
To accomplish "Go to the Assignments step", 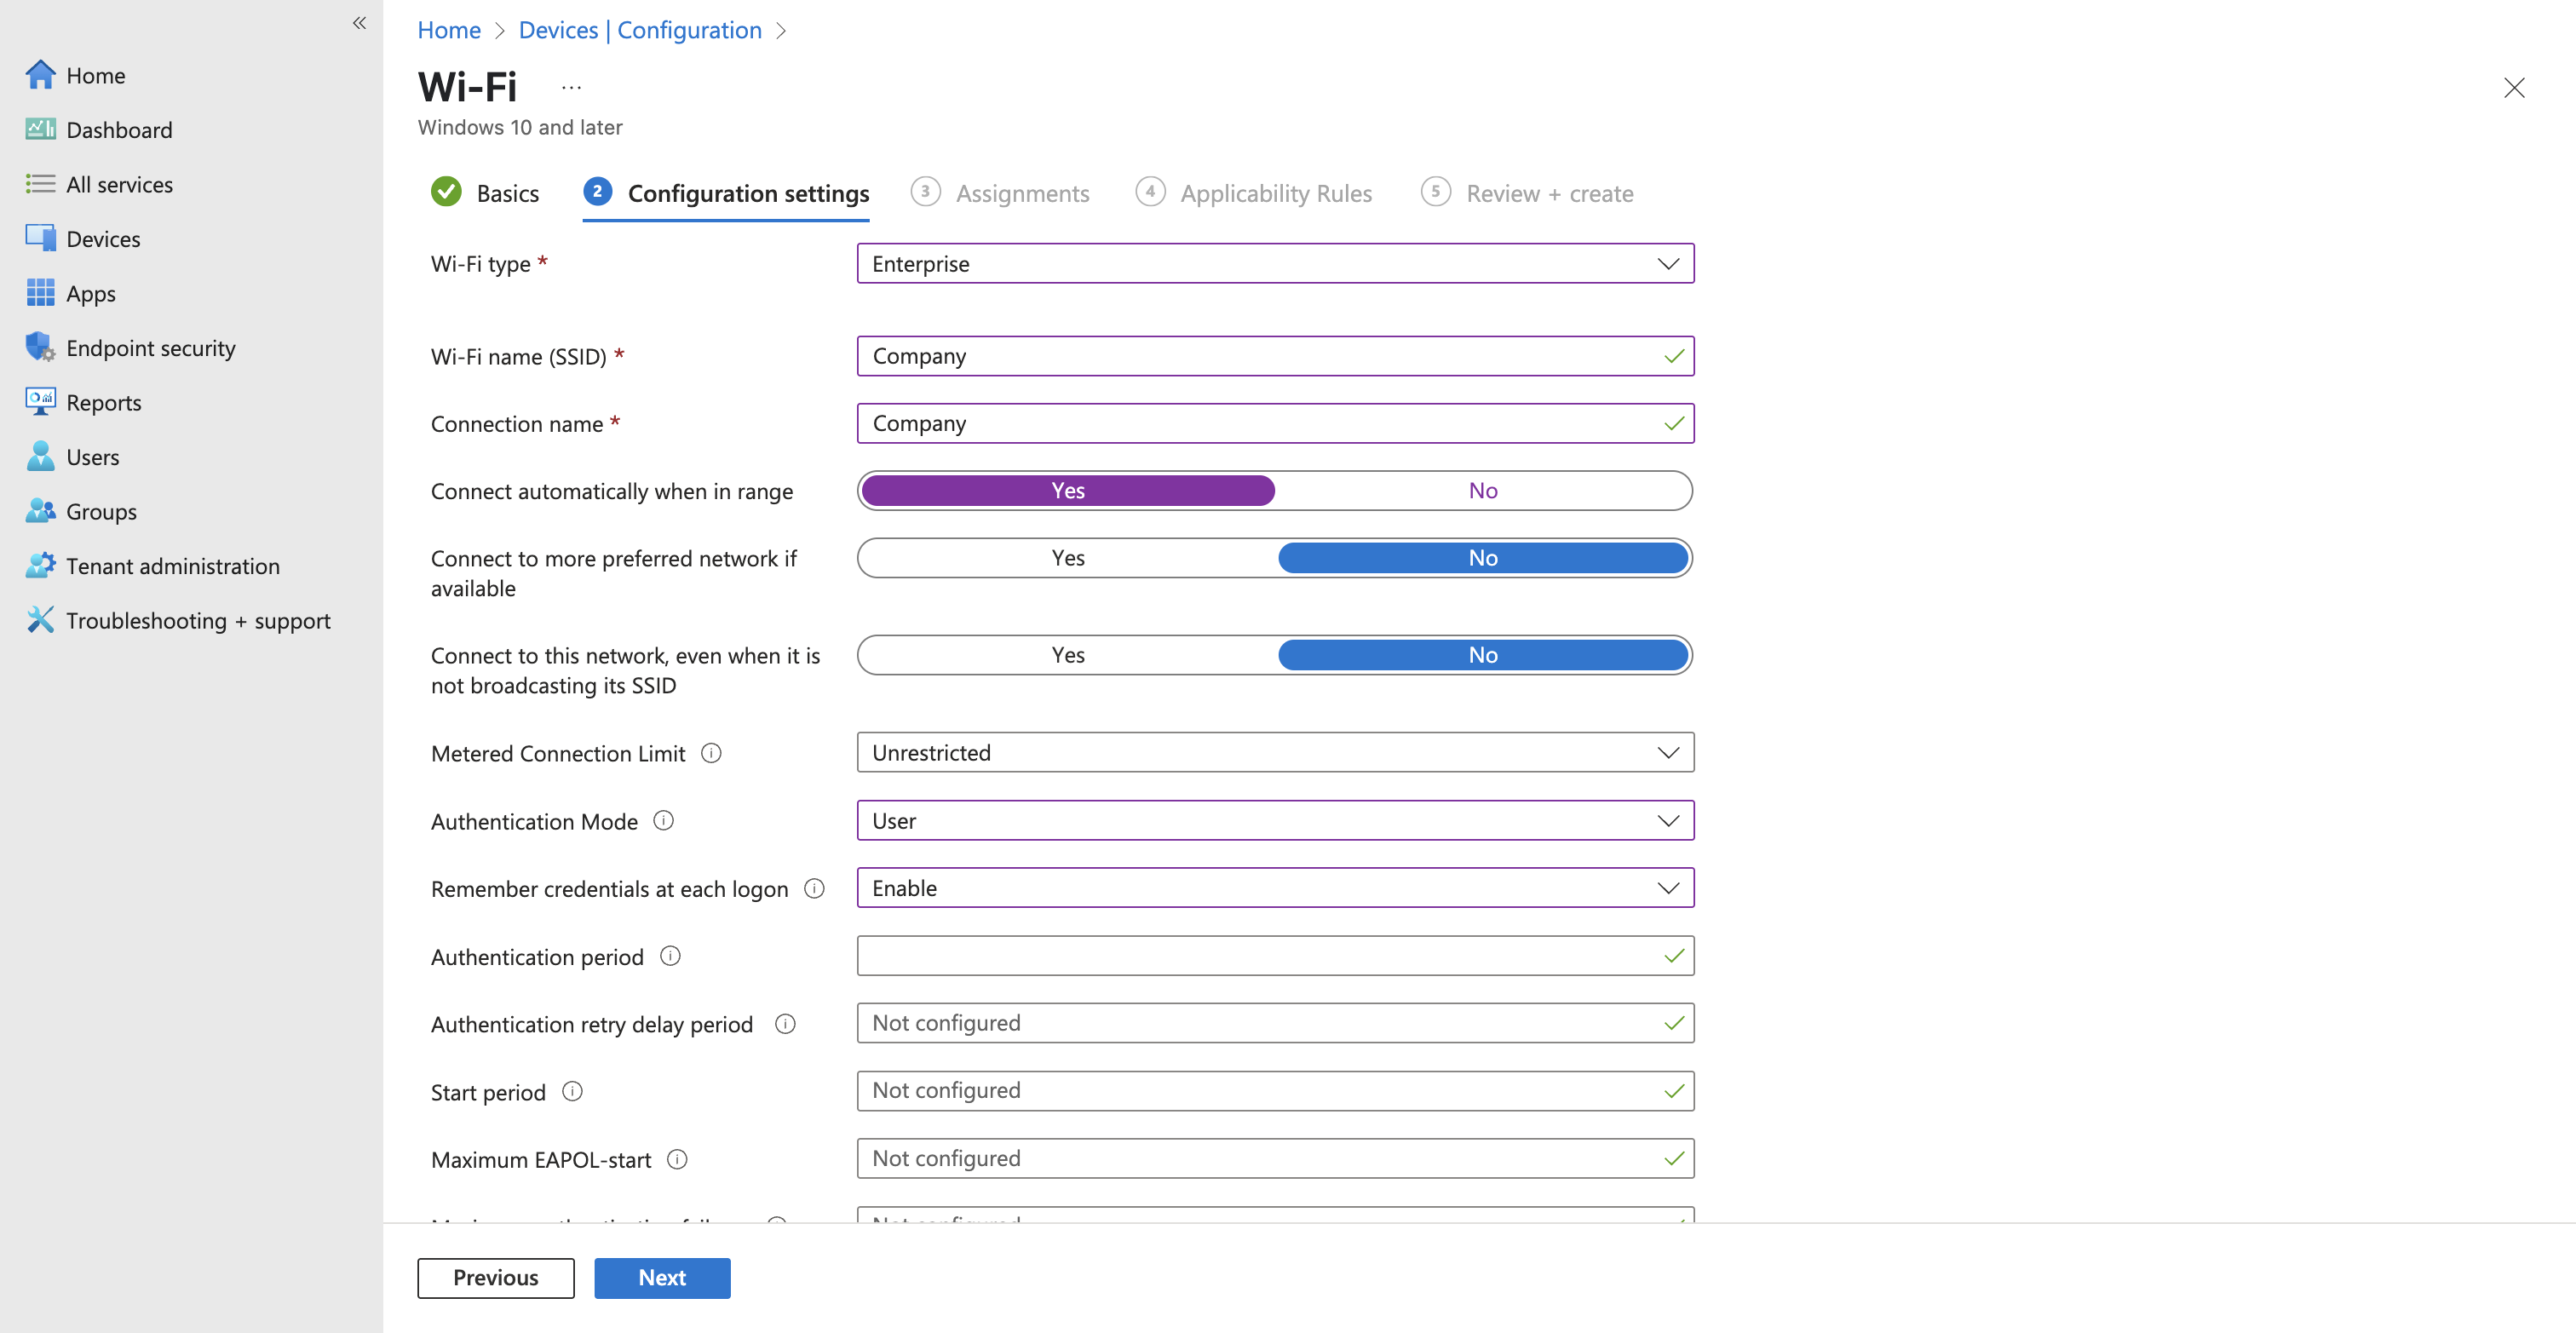I will coord(1000,193).
